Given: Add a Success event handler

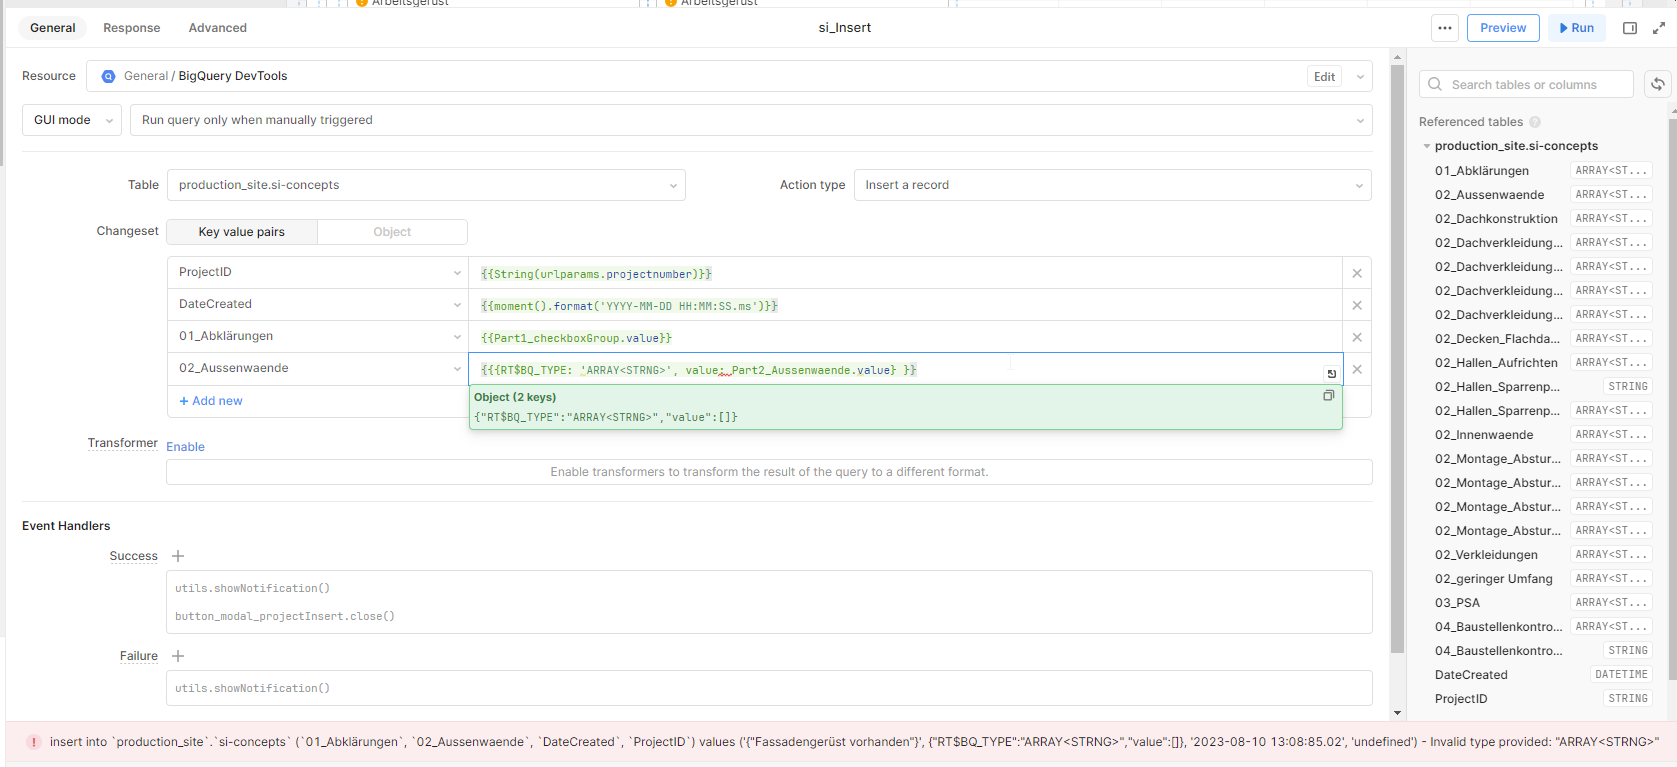Looking at the screenshot, I should pos(178,556).
